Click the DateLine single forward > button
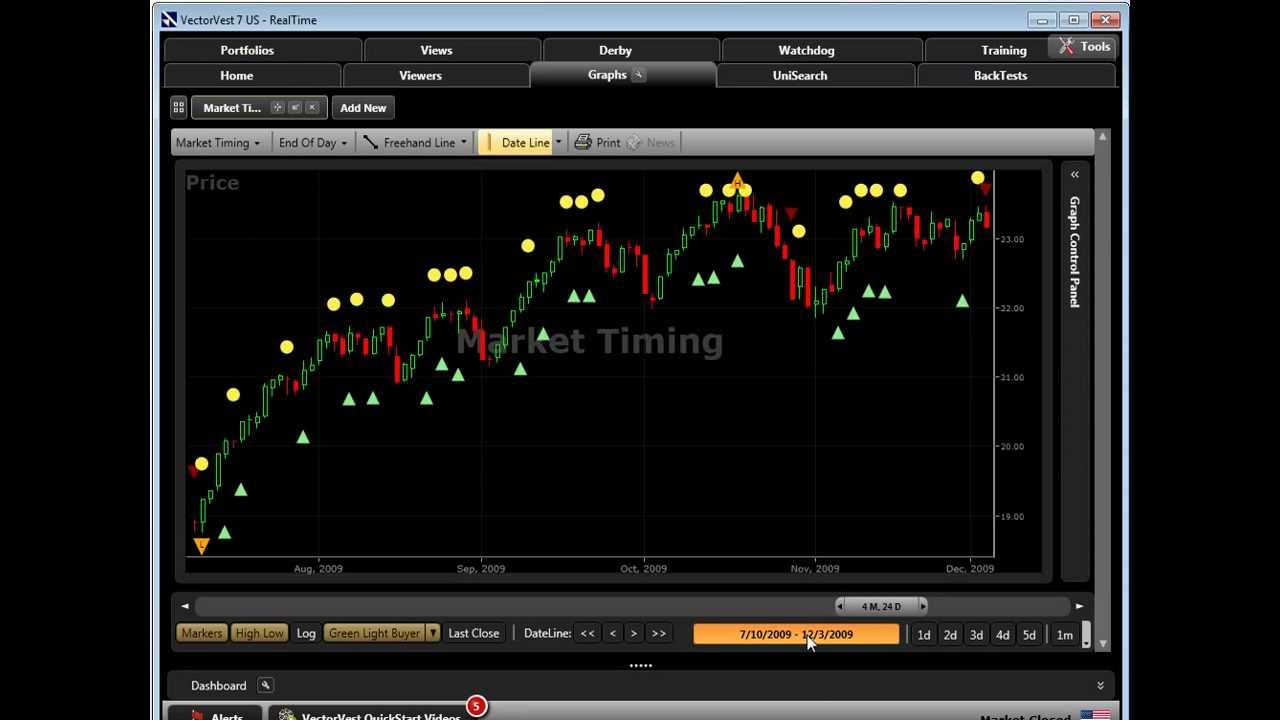This screenshot has height=720, width=1280. (x=633, y=633)
